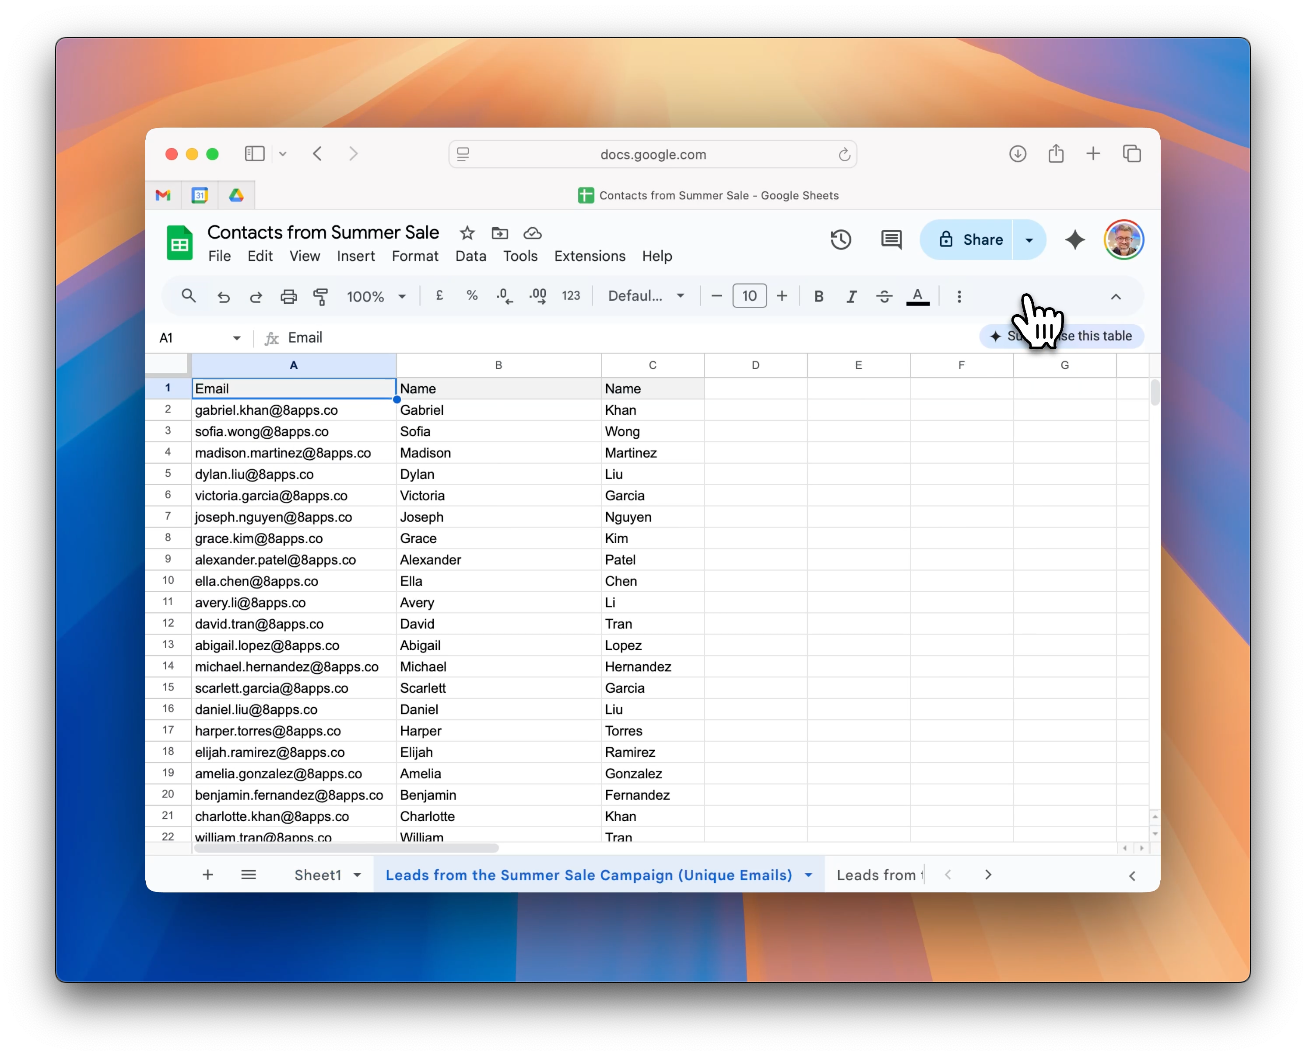Screen dimensions: 1306x1056
Task: Click the search menus magnifier icon
Action: 188,296
